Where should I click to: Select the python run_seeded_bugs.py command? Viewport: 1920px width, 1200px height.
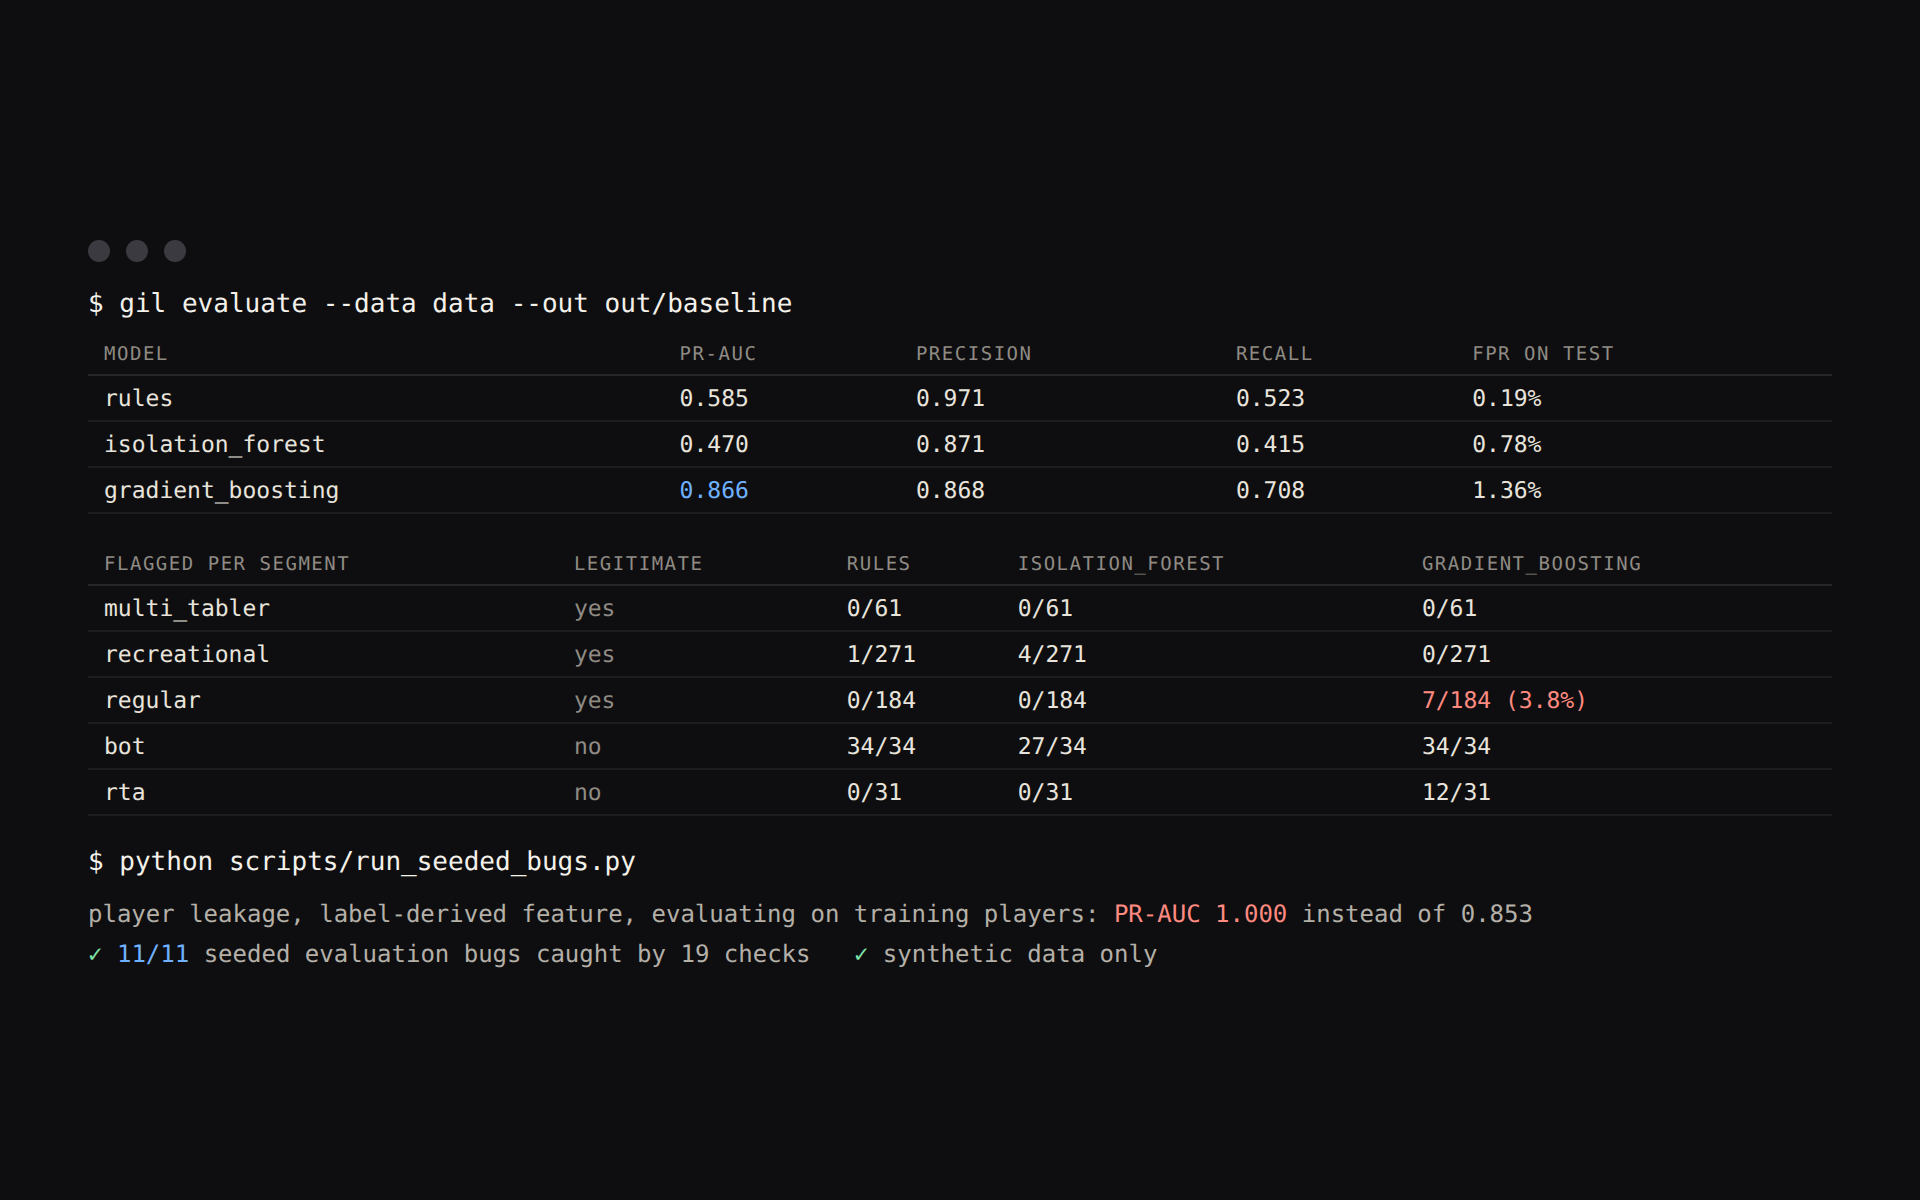pos(362,861)
